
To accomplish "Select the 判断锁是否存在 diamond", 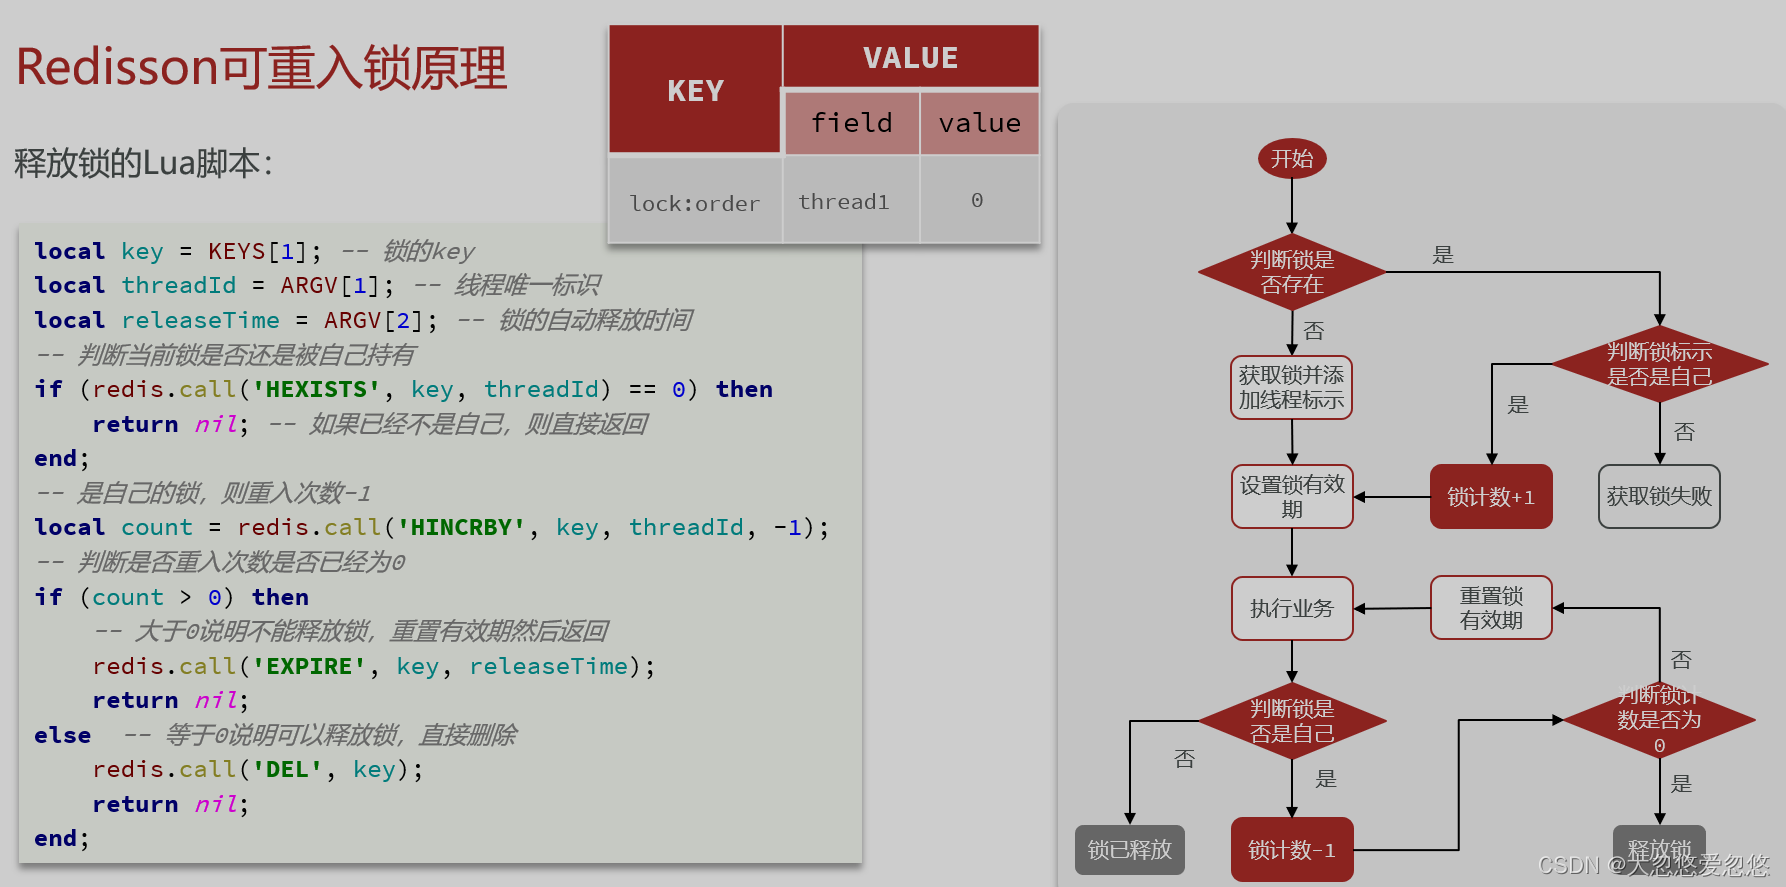I will tap(1292, 272).
